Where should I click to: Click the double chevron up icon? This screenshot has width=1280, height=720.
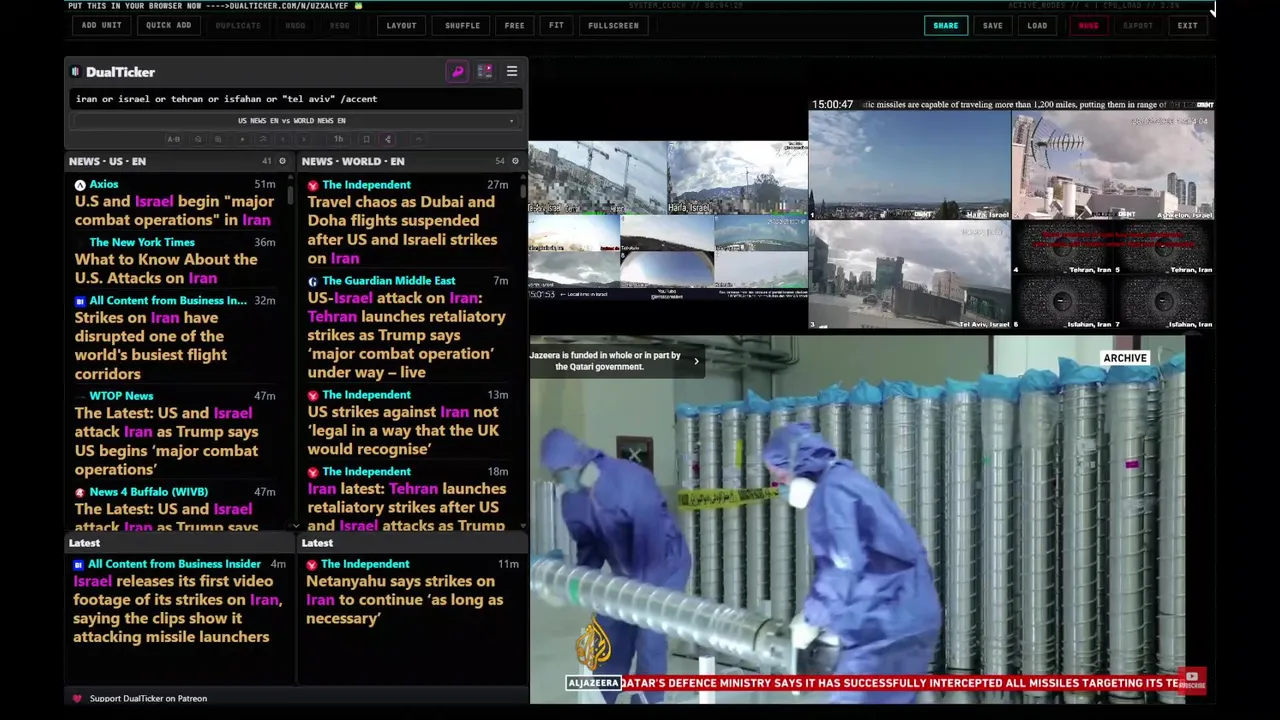click(262, 139)
